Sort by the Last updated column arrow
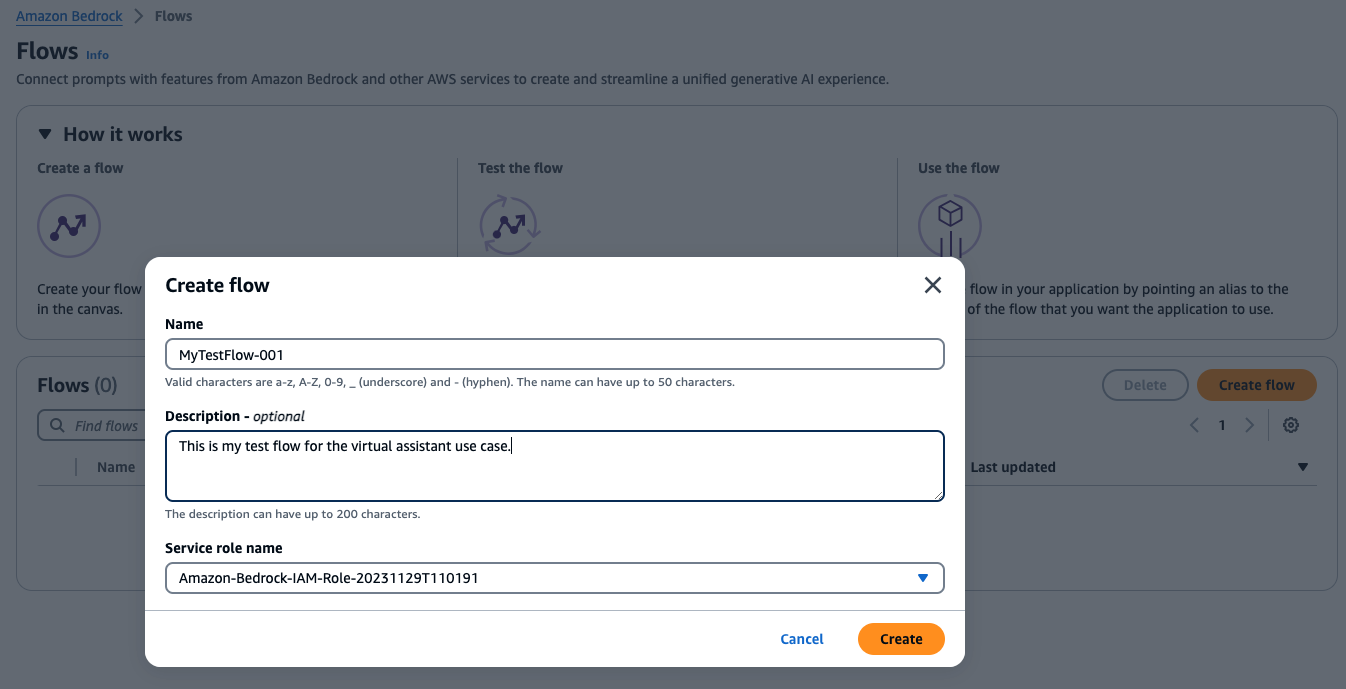Screen dimensions: 1346x689 (x=1303, y=467)
